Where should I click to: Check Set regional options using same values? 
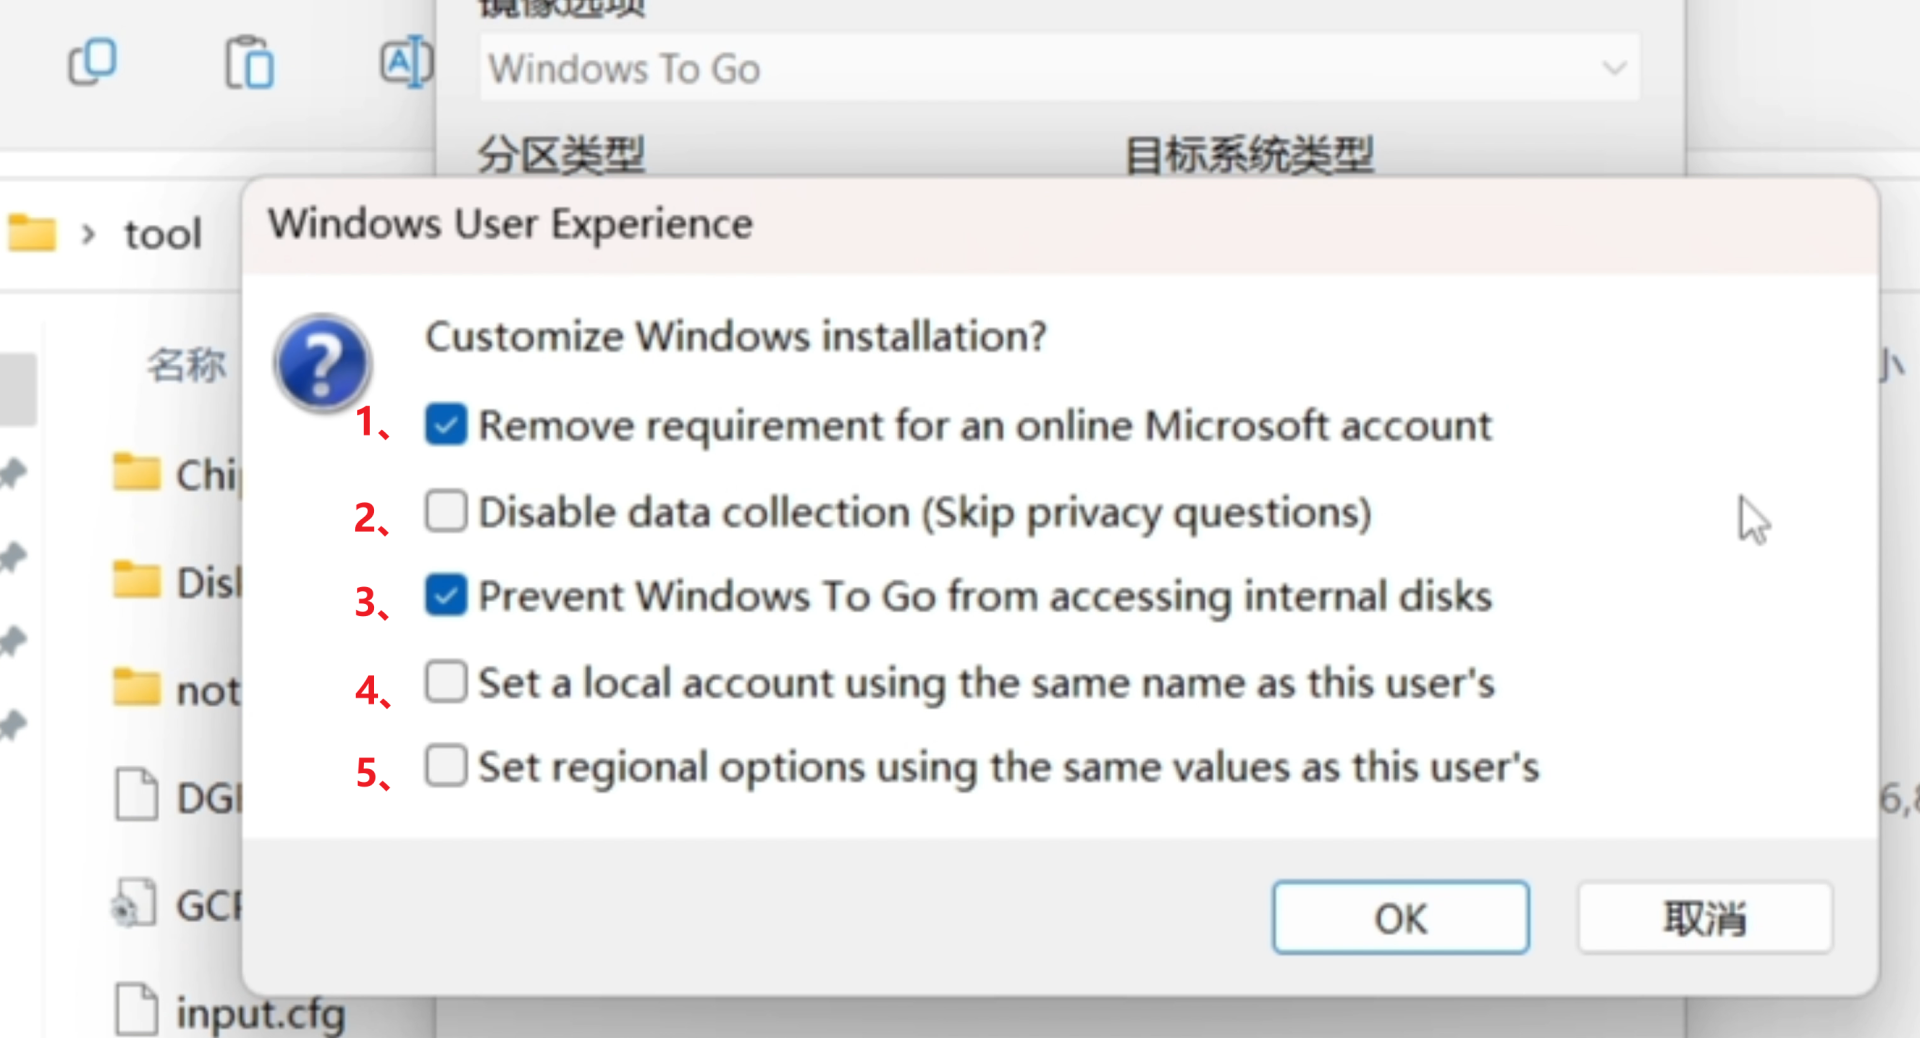tap(445, 767)
